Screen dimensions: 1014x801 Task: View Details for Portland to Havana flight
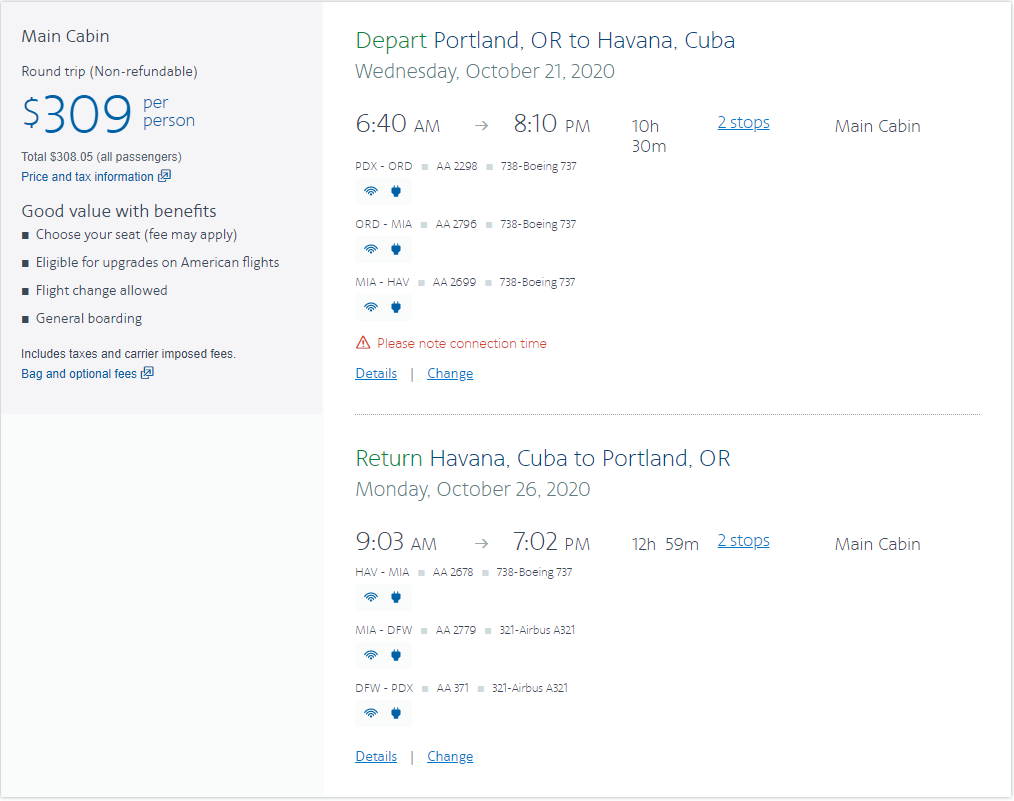pos(376,373)
